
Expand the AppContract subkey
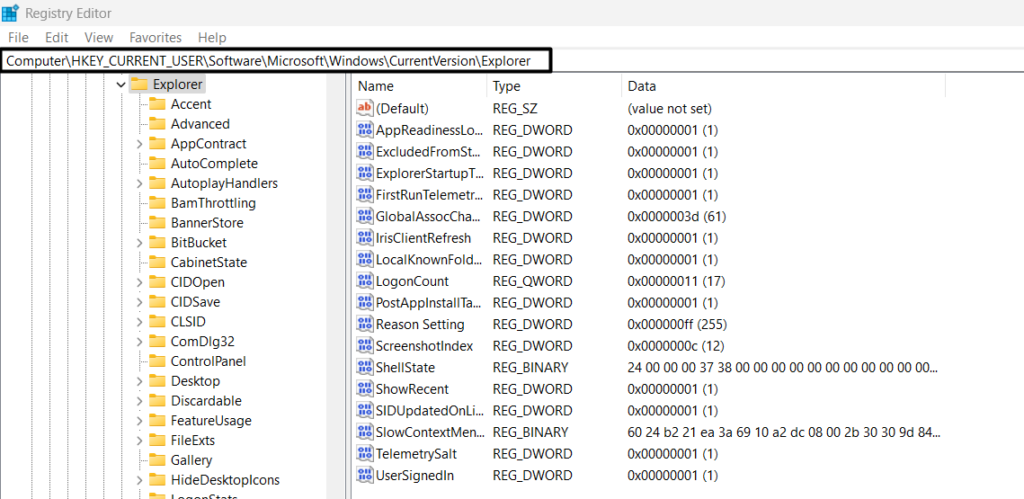140,144
